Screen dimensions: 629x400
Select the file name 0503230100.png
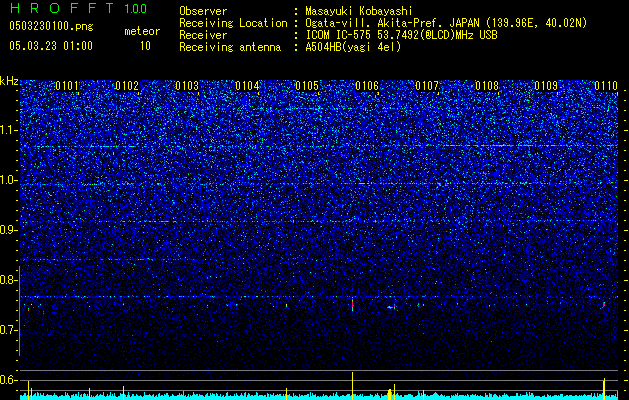(x=51, y=26)
